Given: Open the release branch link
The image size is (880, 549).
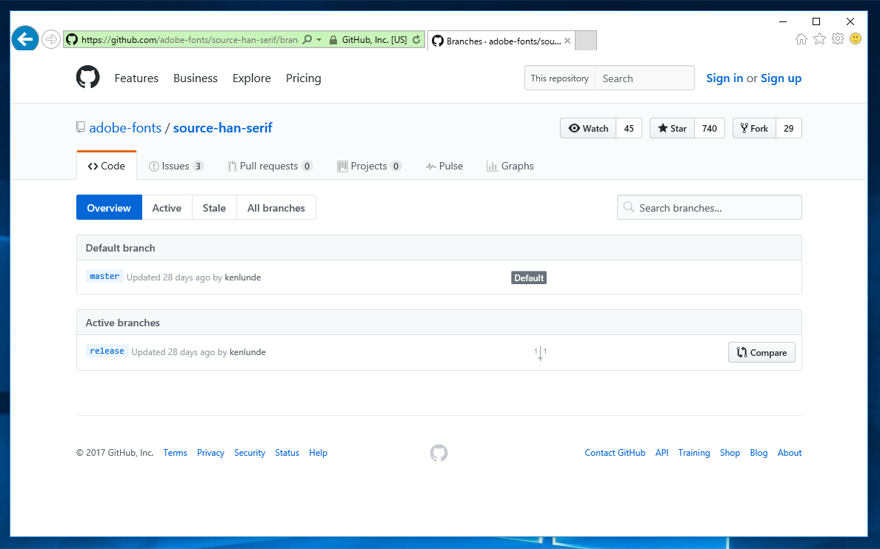Looking at the screenshot, I should (107, 351).
